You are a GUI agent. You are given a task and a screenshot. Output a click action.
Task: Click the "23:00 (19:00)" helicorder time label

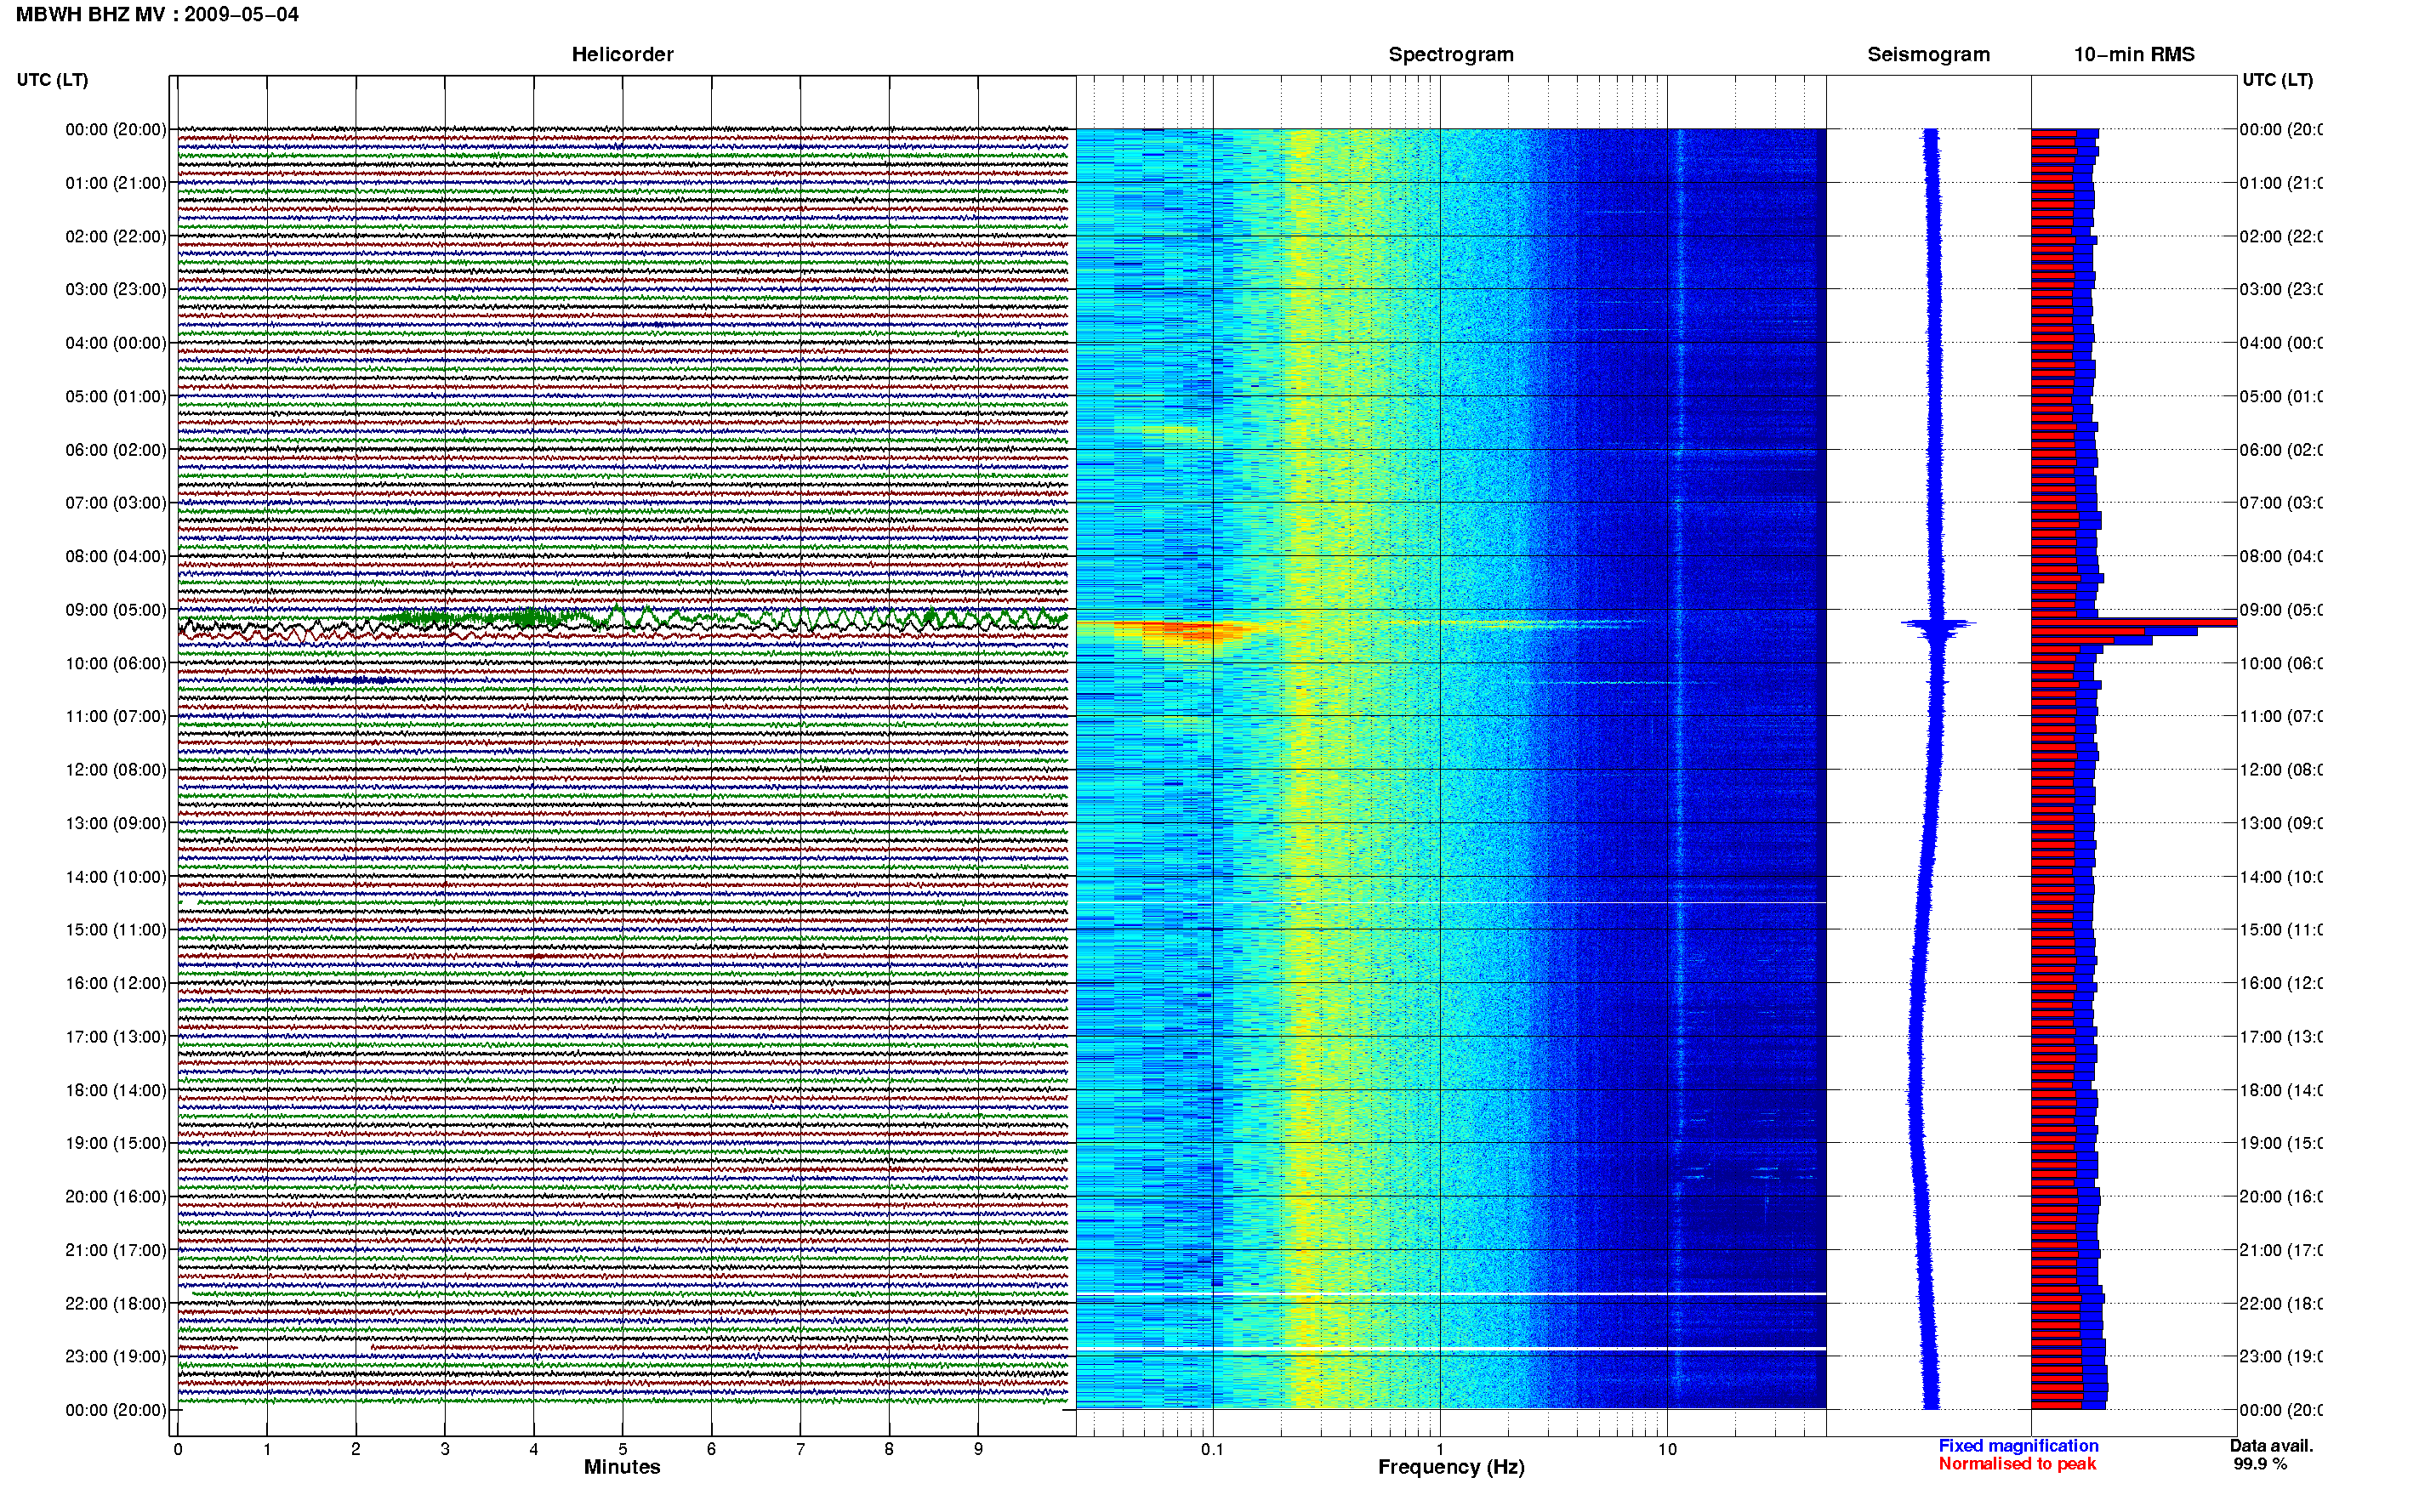click(x=116, y=1357)
